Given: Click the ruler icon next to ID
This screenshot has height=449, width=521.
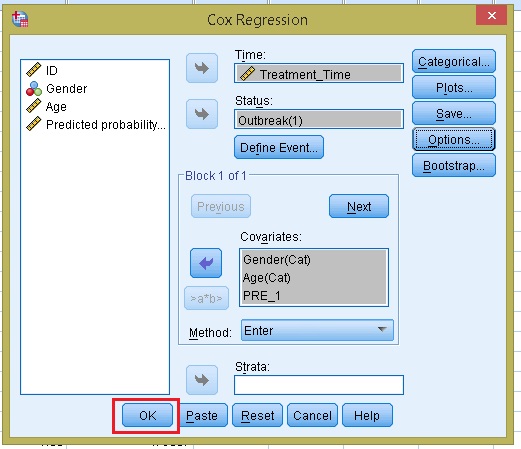Looking at the screenshot, I should (x=34, y=70).
